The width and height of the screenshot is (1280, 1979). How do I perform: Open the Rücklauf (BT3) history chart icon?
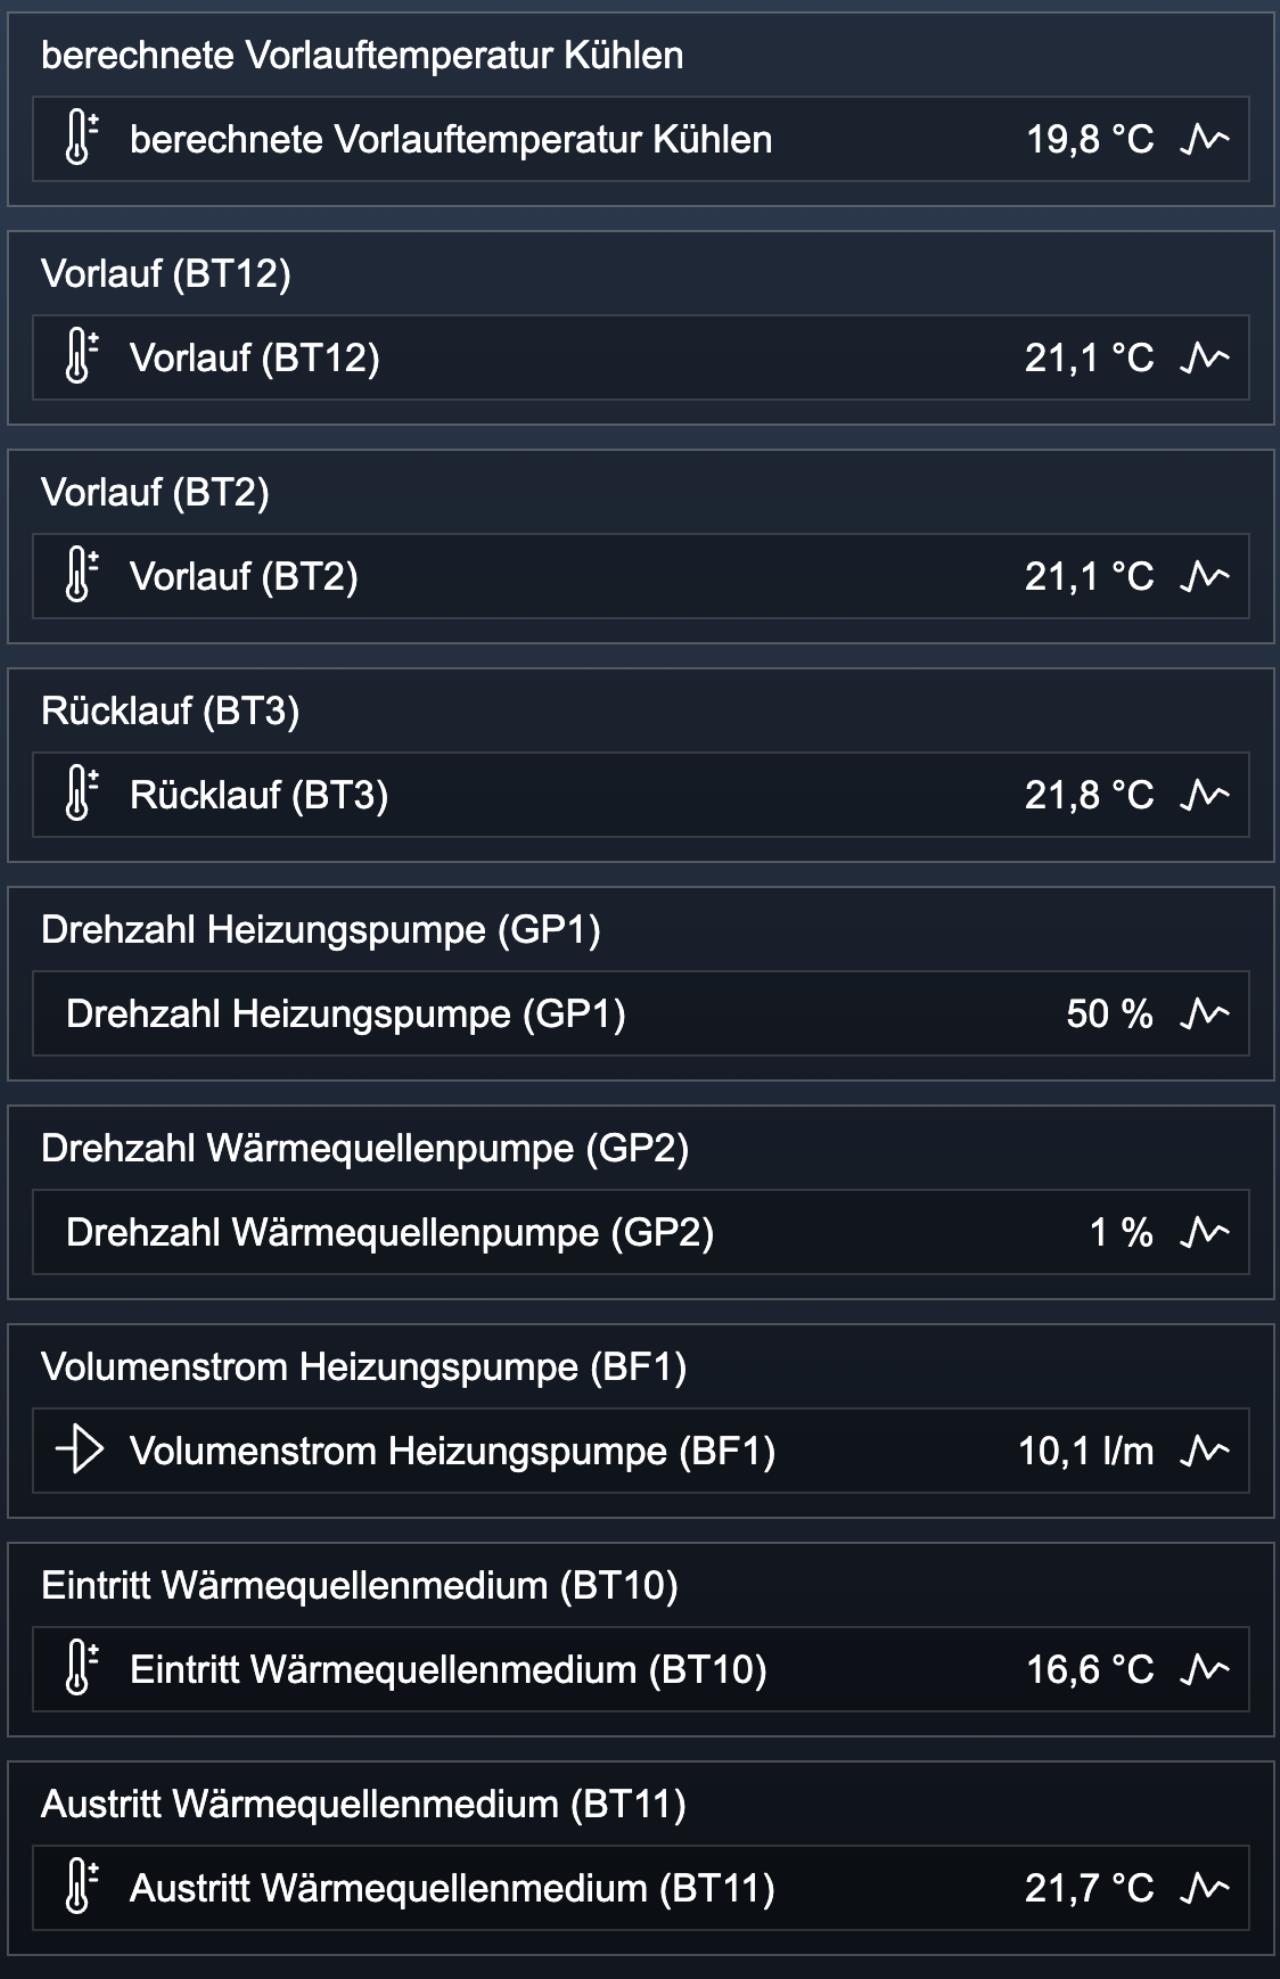(1204, 795)
